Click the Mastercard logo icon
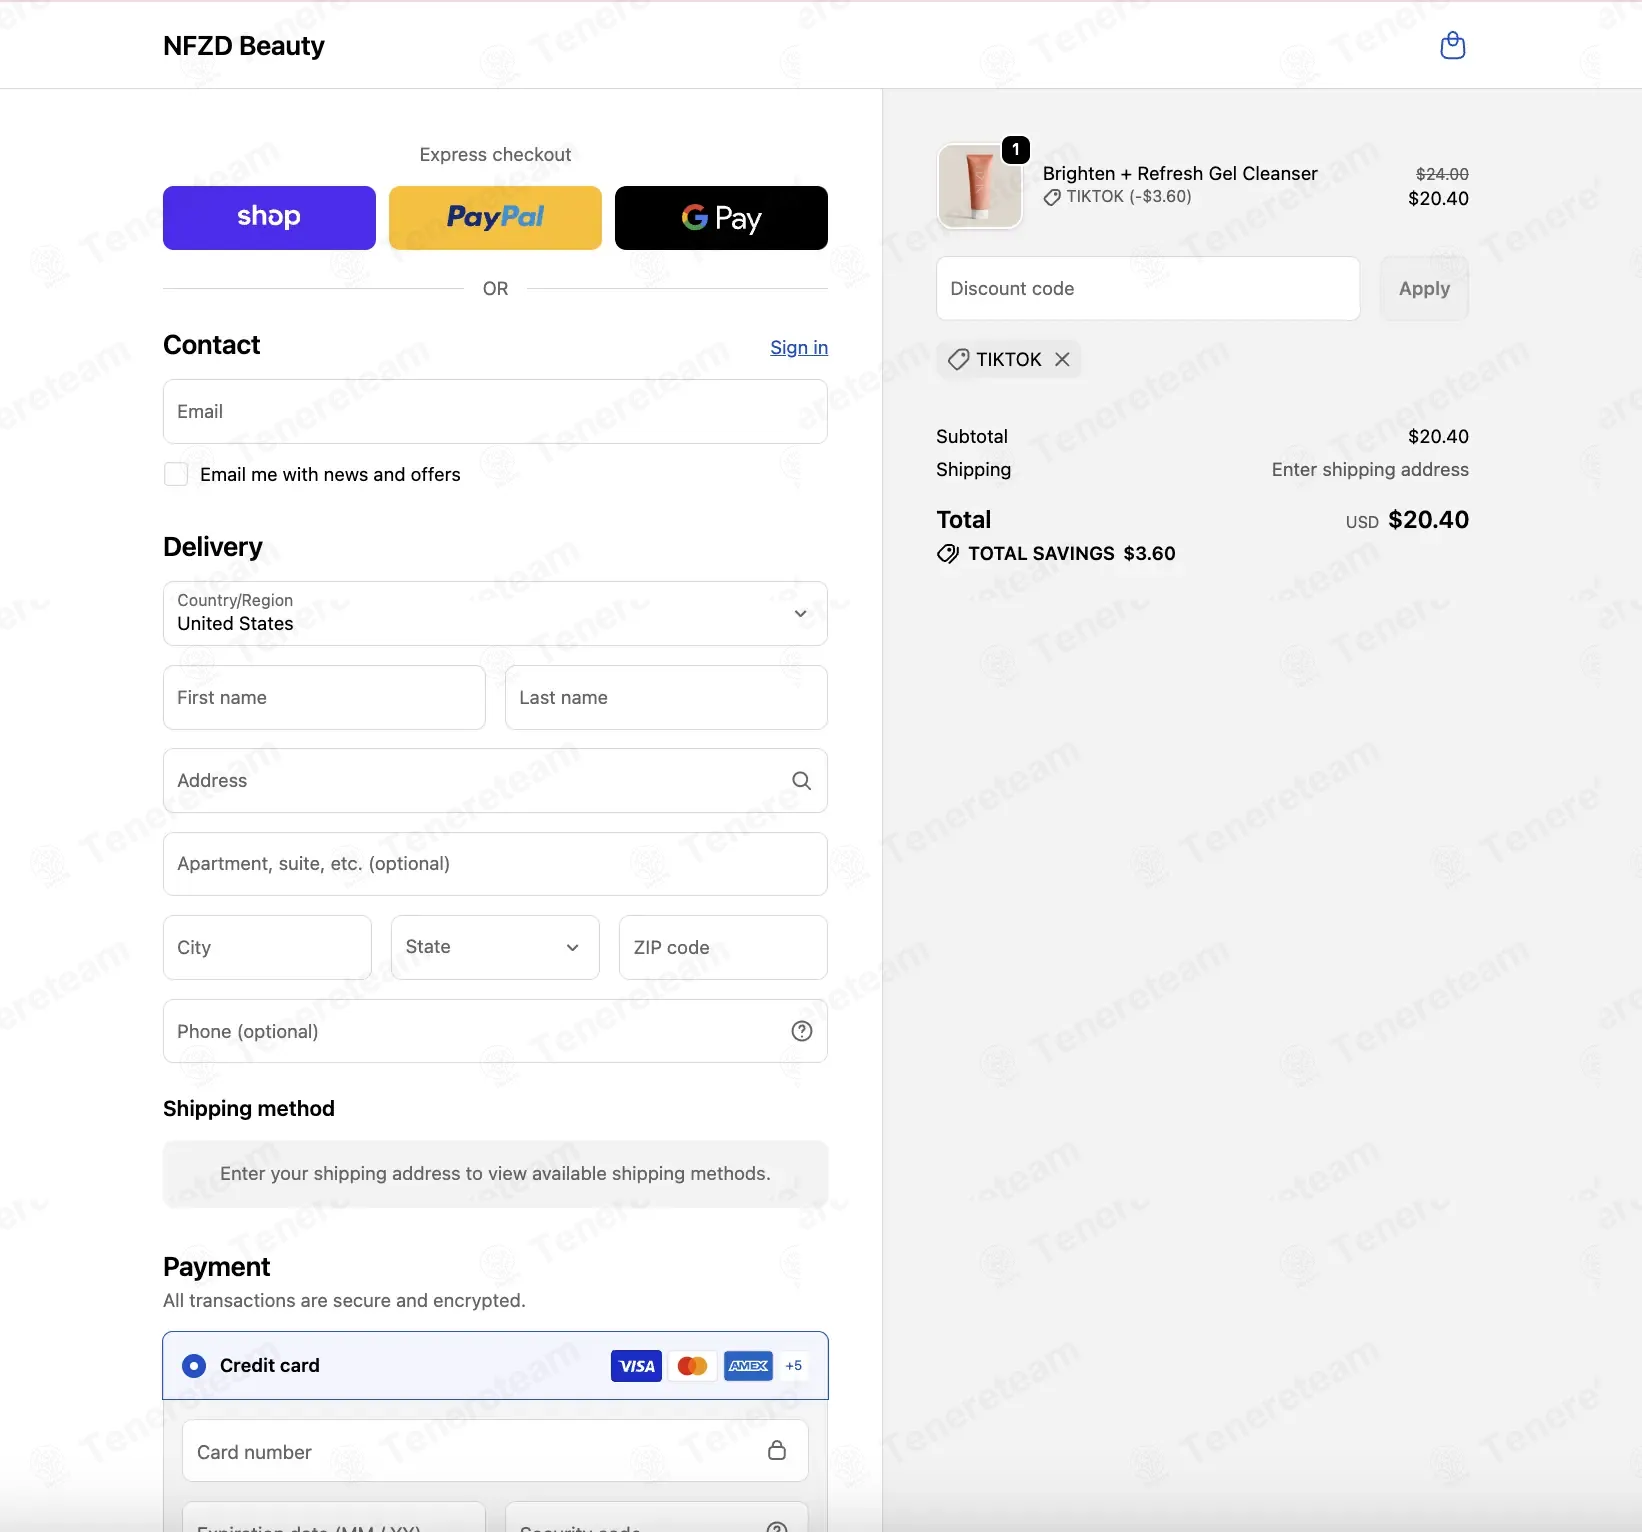The height and width of the screenshot is (1532, 1642). pos(692,1366)
